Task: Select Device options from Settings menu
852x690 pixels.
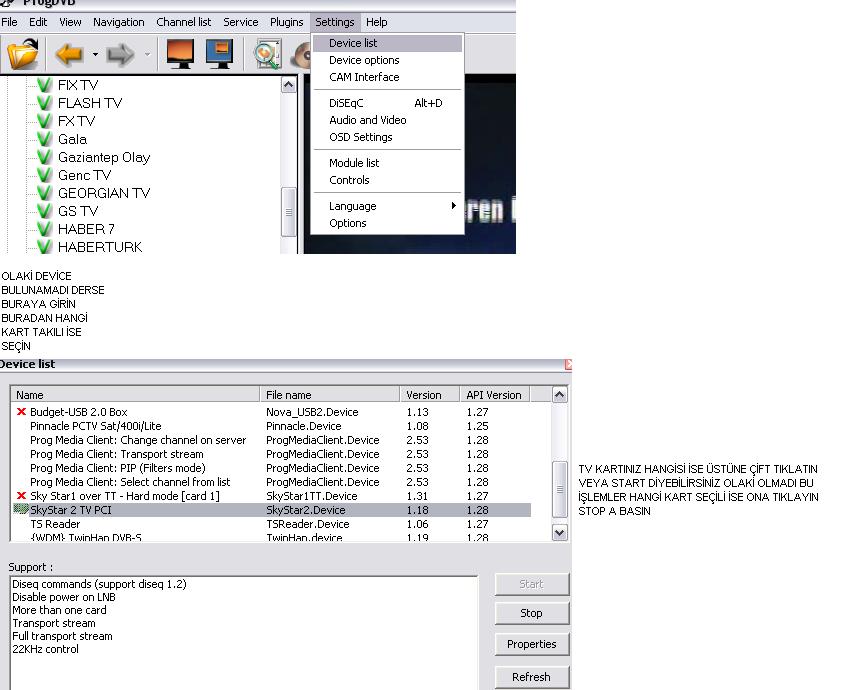Action: click(x=364, y=60)
